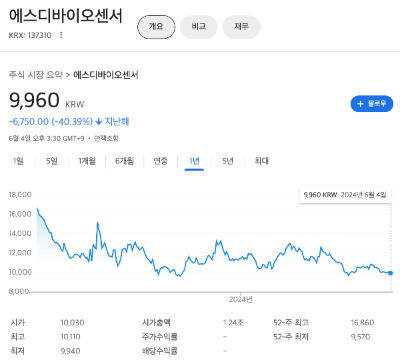This screenshot has width=400, height=361.
Task: Click the 52-주 최저 value 9,570
Action: (360, 337)
